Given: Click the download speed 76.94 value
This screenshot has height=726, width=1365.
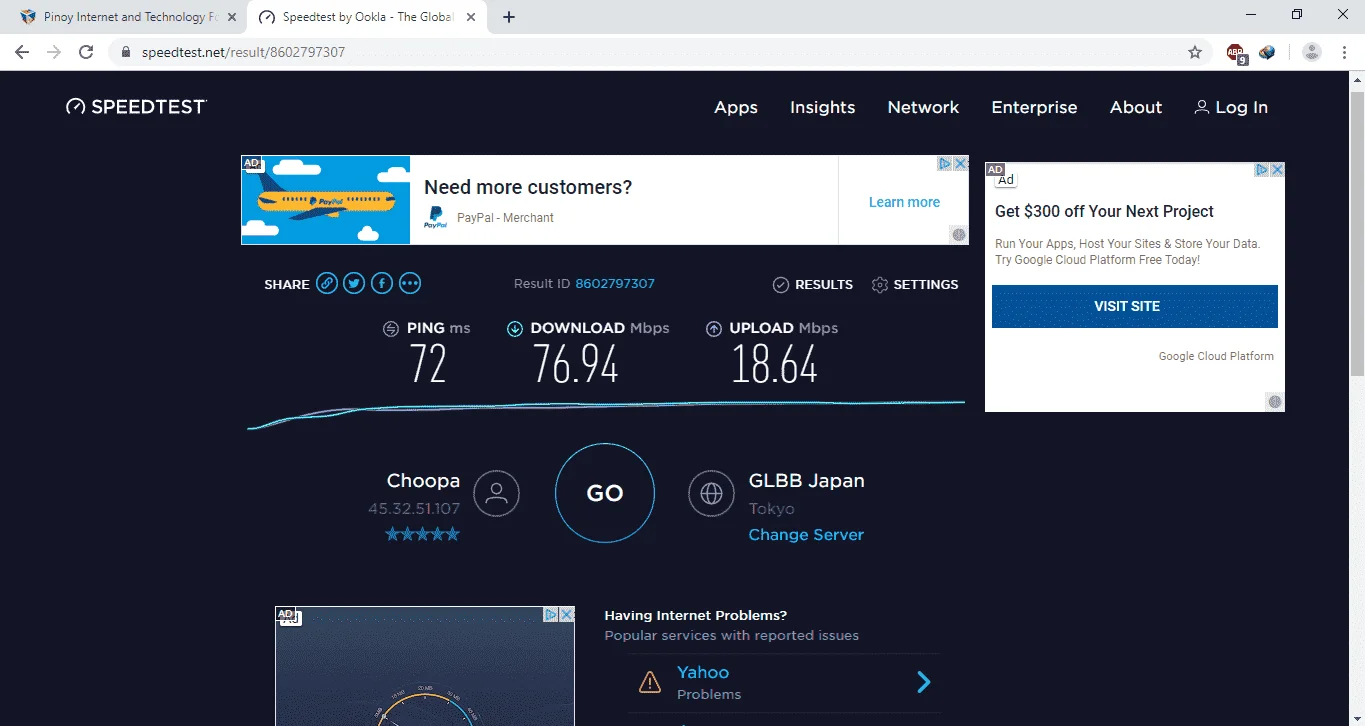Looking at the screenshot, I should coord(576,364).
